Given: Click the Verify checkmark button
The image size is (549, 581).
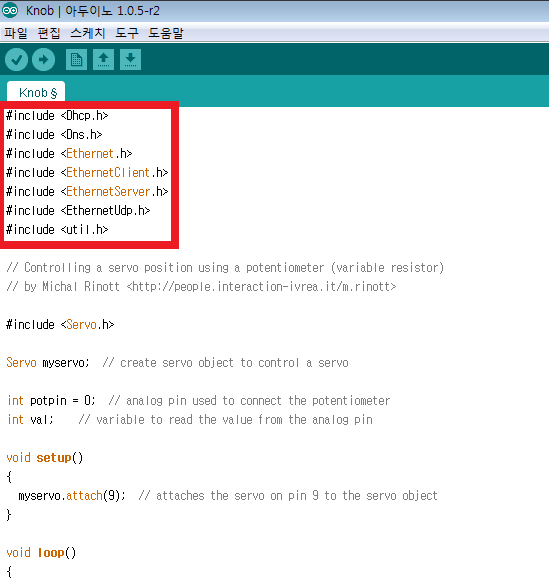Looking at the screenshot, I should [16, 60].
